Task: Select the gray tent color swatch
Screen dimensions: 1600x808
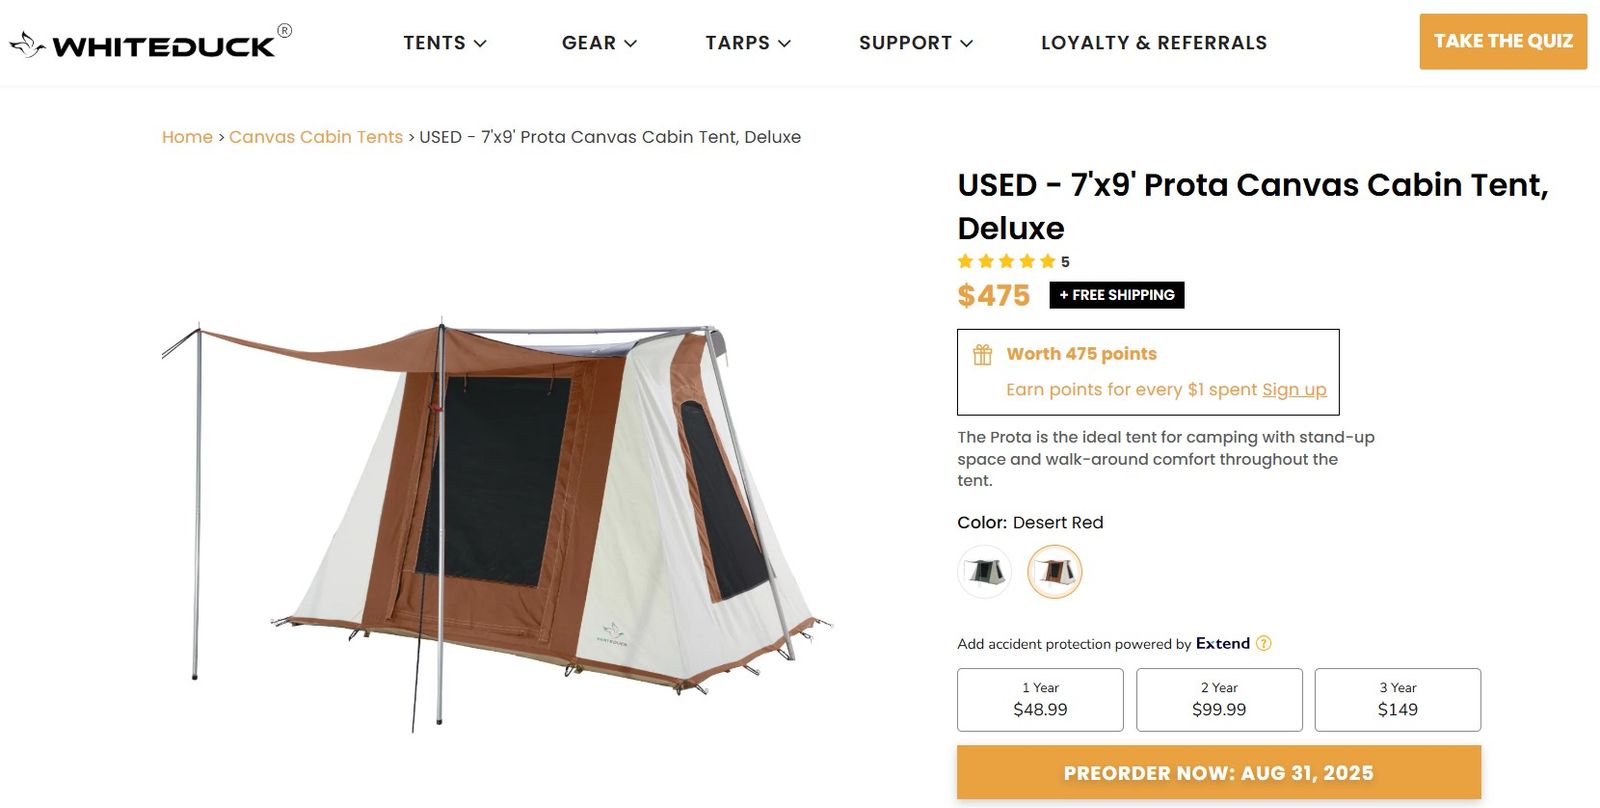Action: click(x=985, y=572)
